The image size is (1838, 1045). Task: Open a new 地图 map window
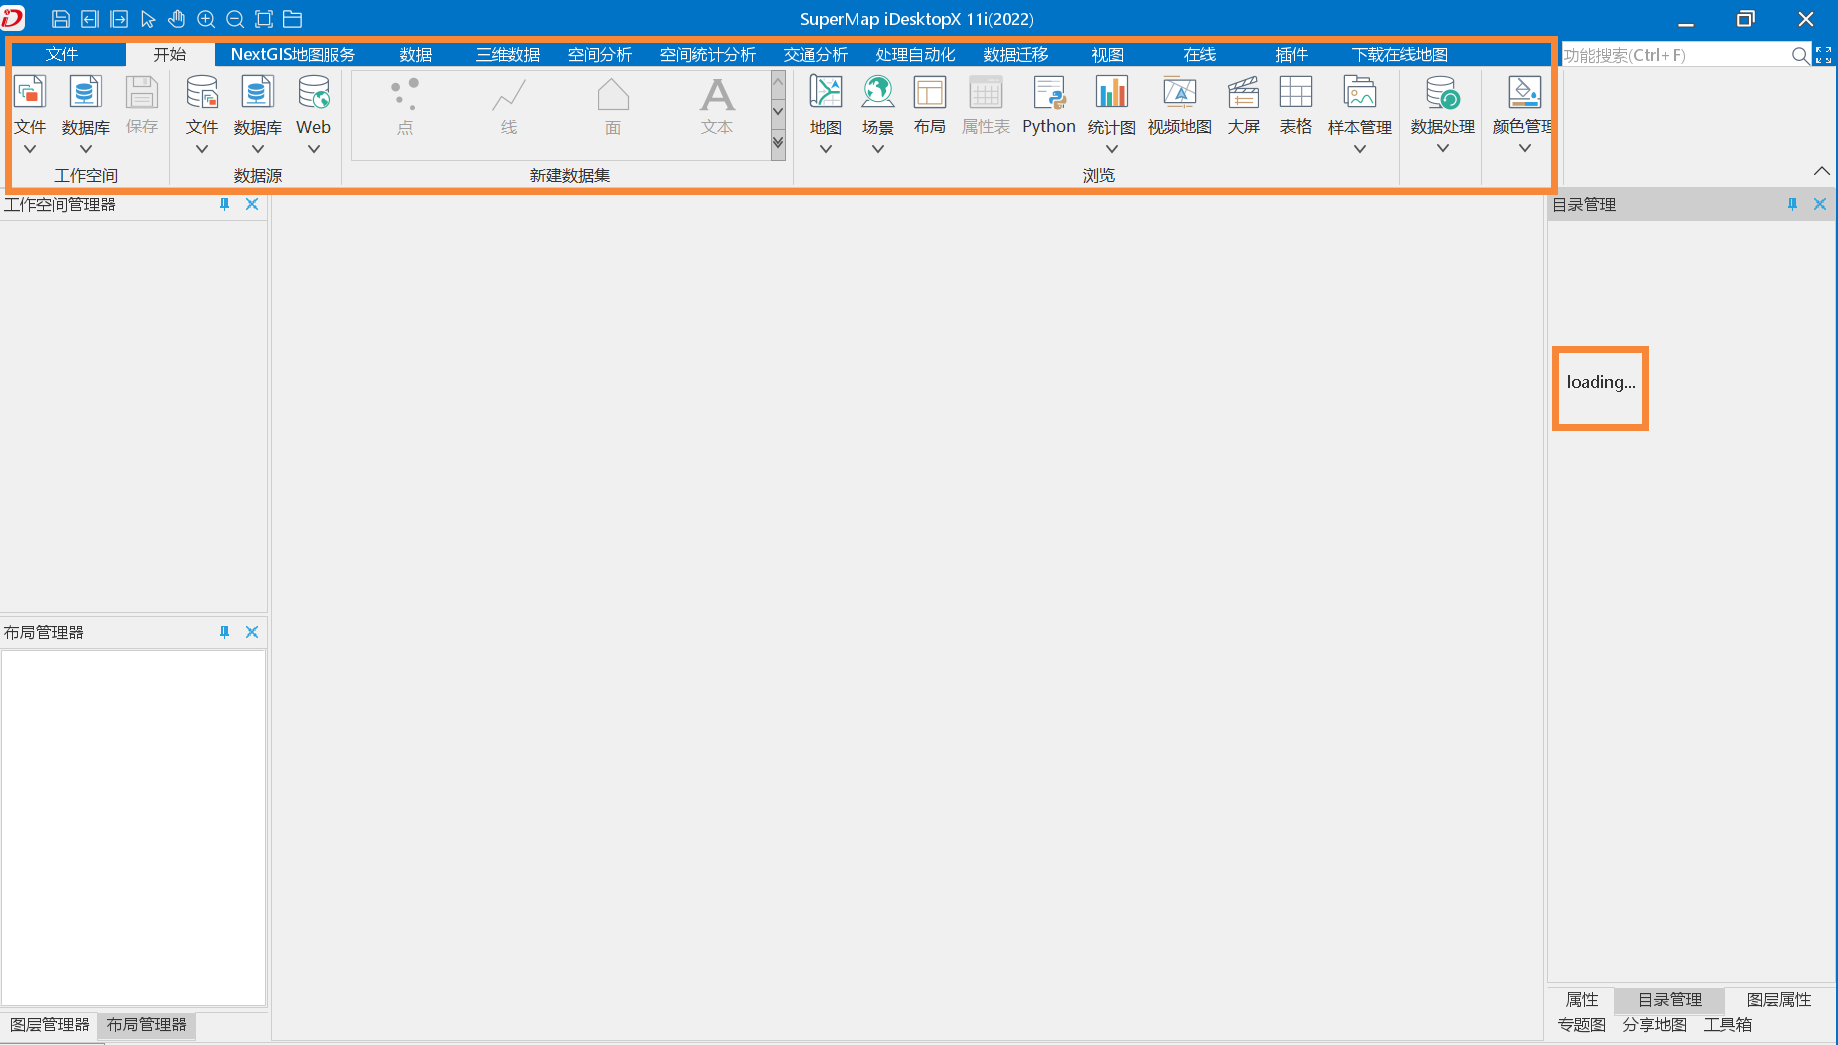coord(826,93)
